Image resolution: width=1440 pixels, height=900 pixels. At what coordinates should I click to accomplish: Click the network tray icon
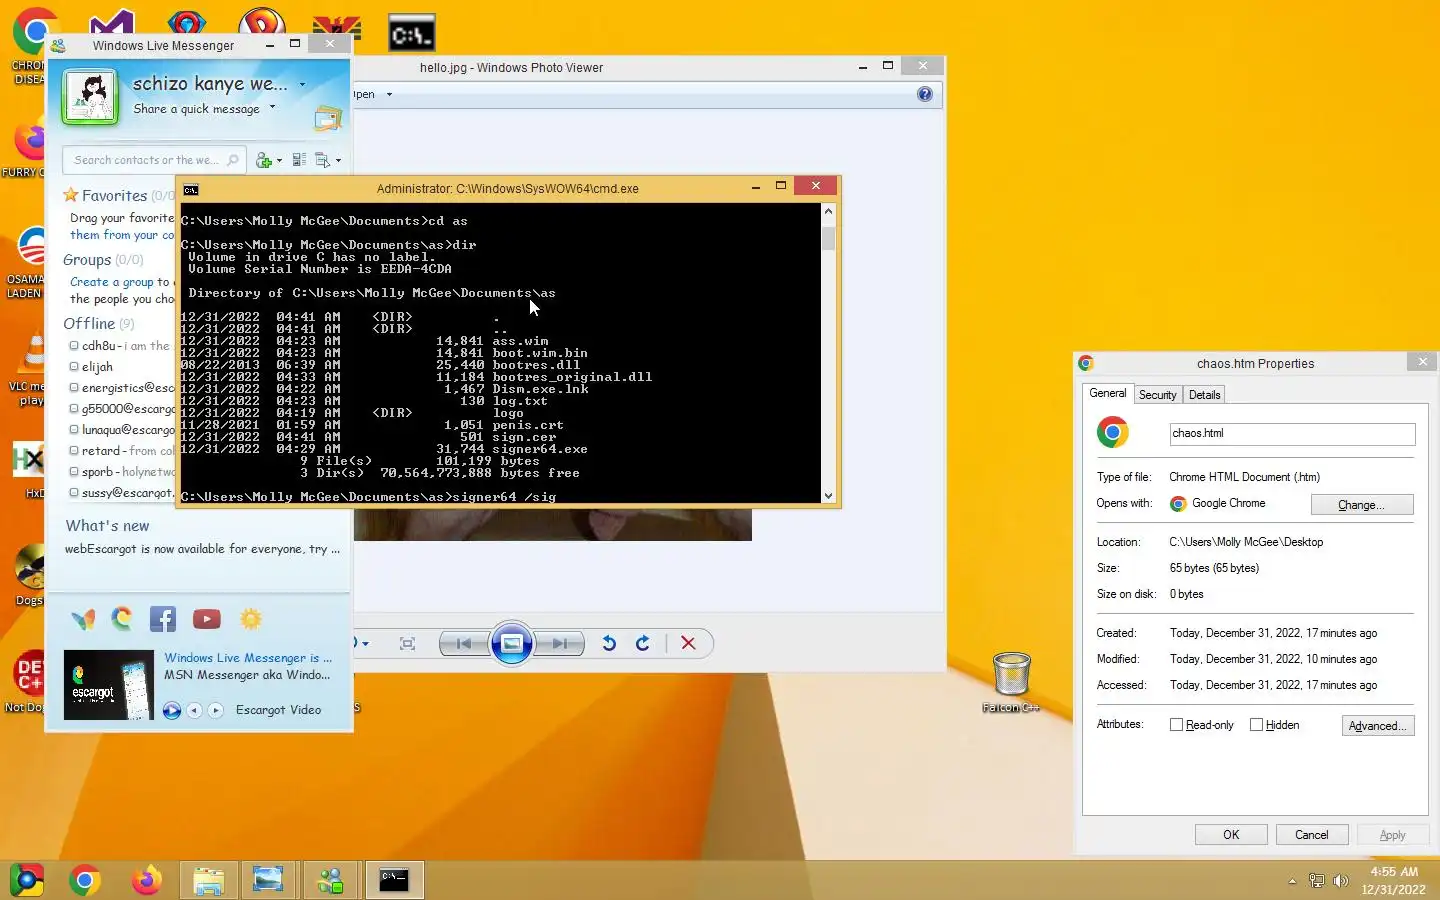click(1317, 881)
